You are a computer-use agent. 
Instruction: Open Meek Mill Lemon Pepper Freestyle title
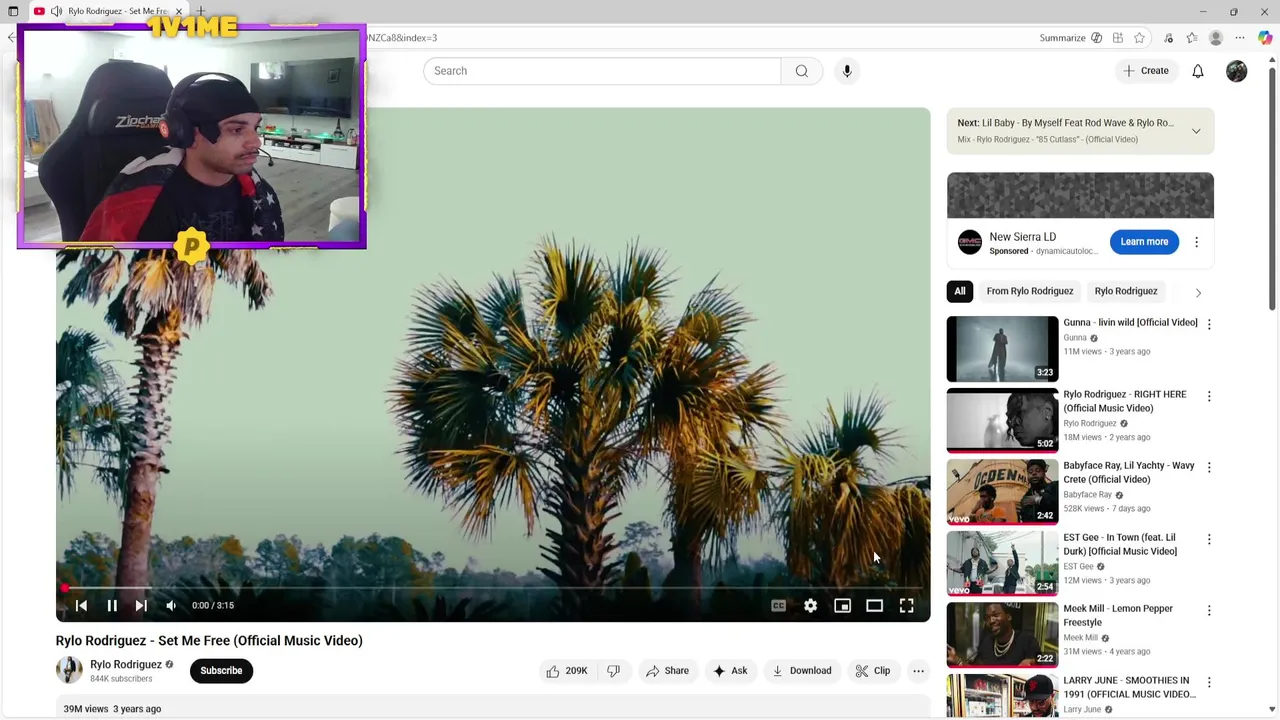(1118, 615)
